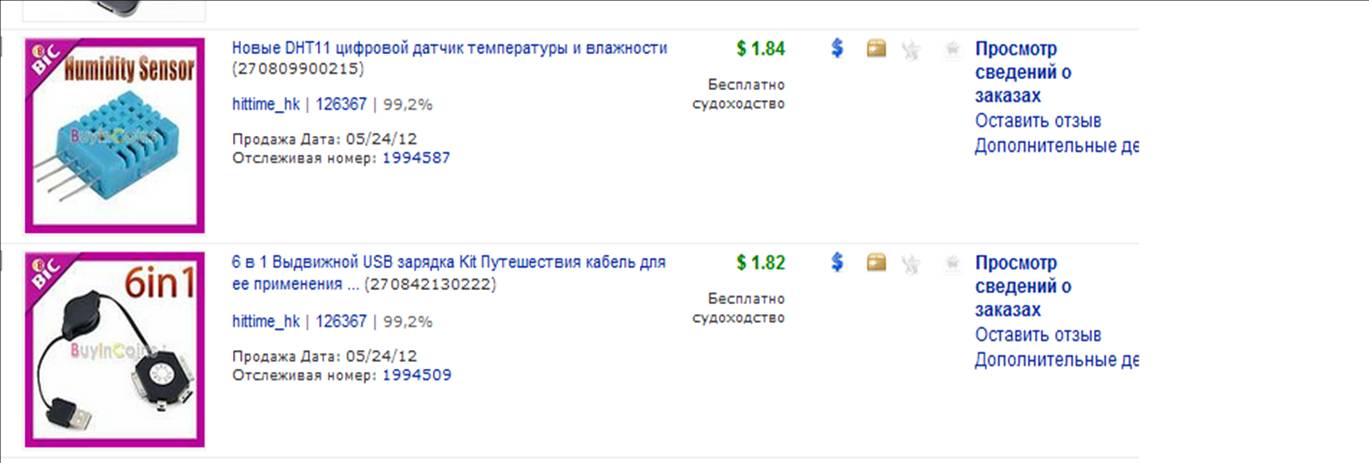Open the DHT11 humidity sensor thumbnail

tap(115, 135)
